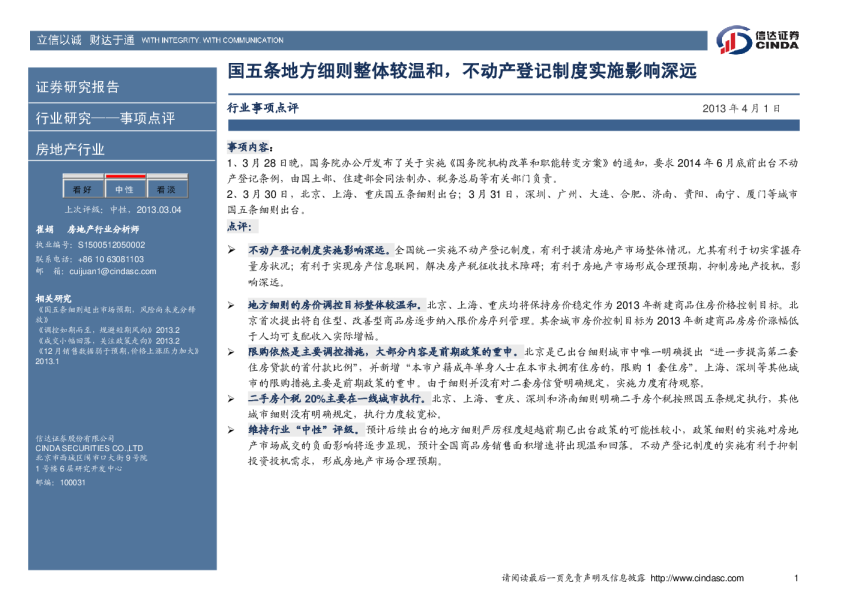Click the arrow bullet before 维持行业"中性"评级
The width and height of the screenshot is (842, 595).
tap(232, 429)
